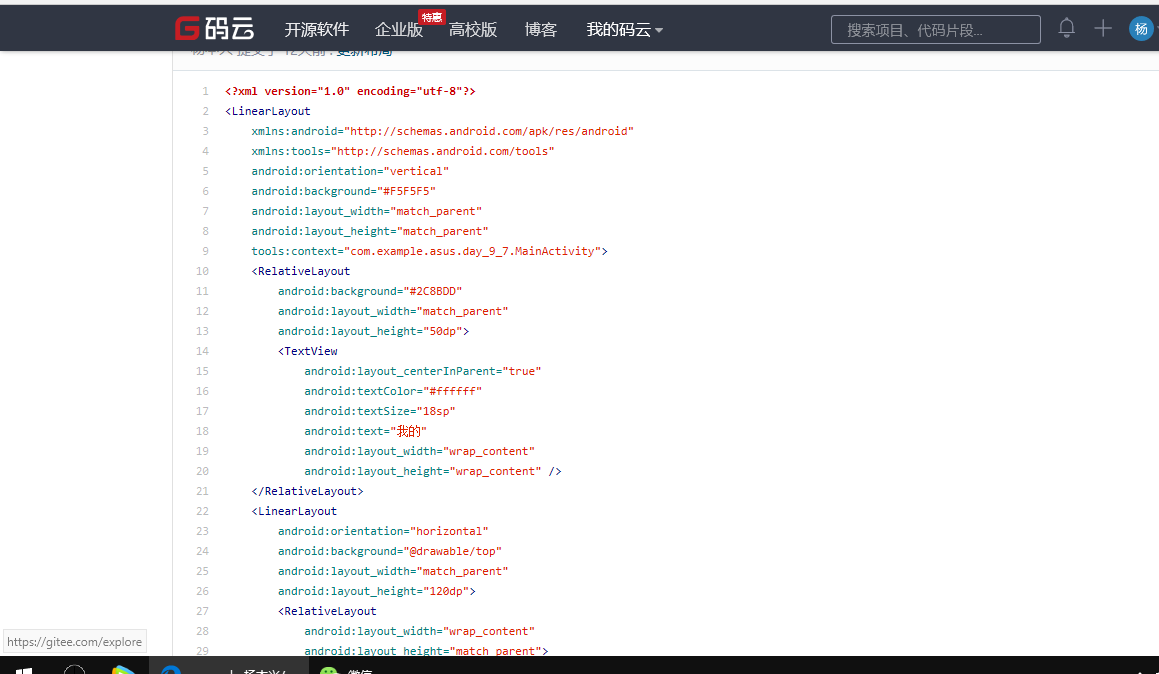The image size is (1159, 674).
Task: Click the android:background="@drawable/top" line
Action: 390,551
